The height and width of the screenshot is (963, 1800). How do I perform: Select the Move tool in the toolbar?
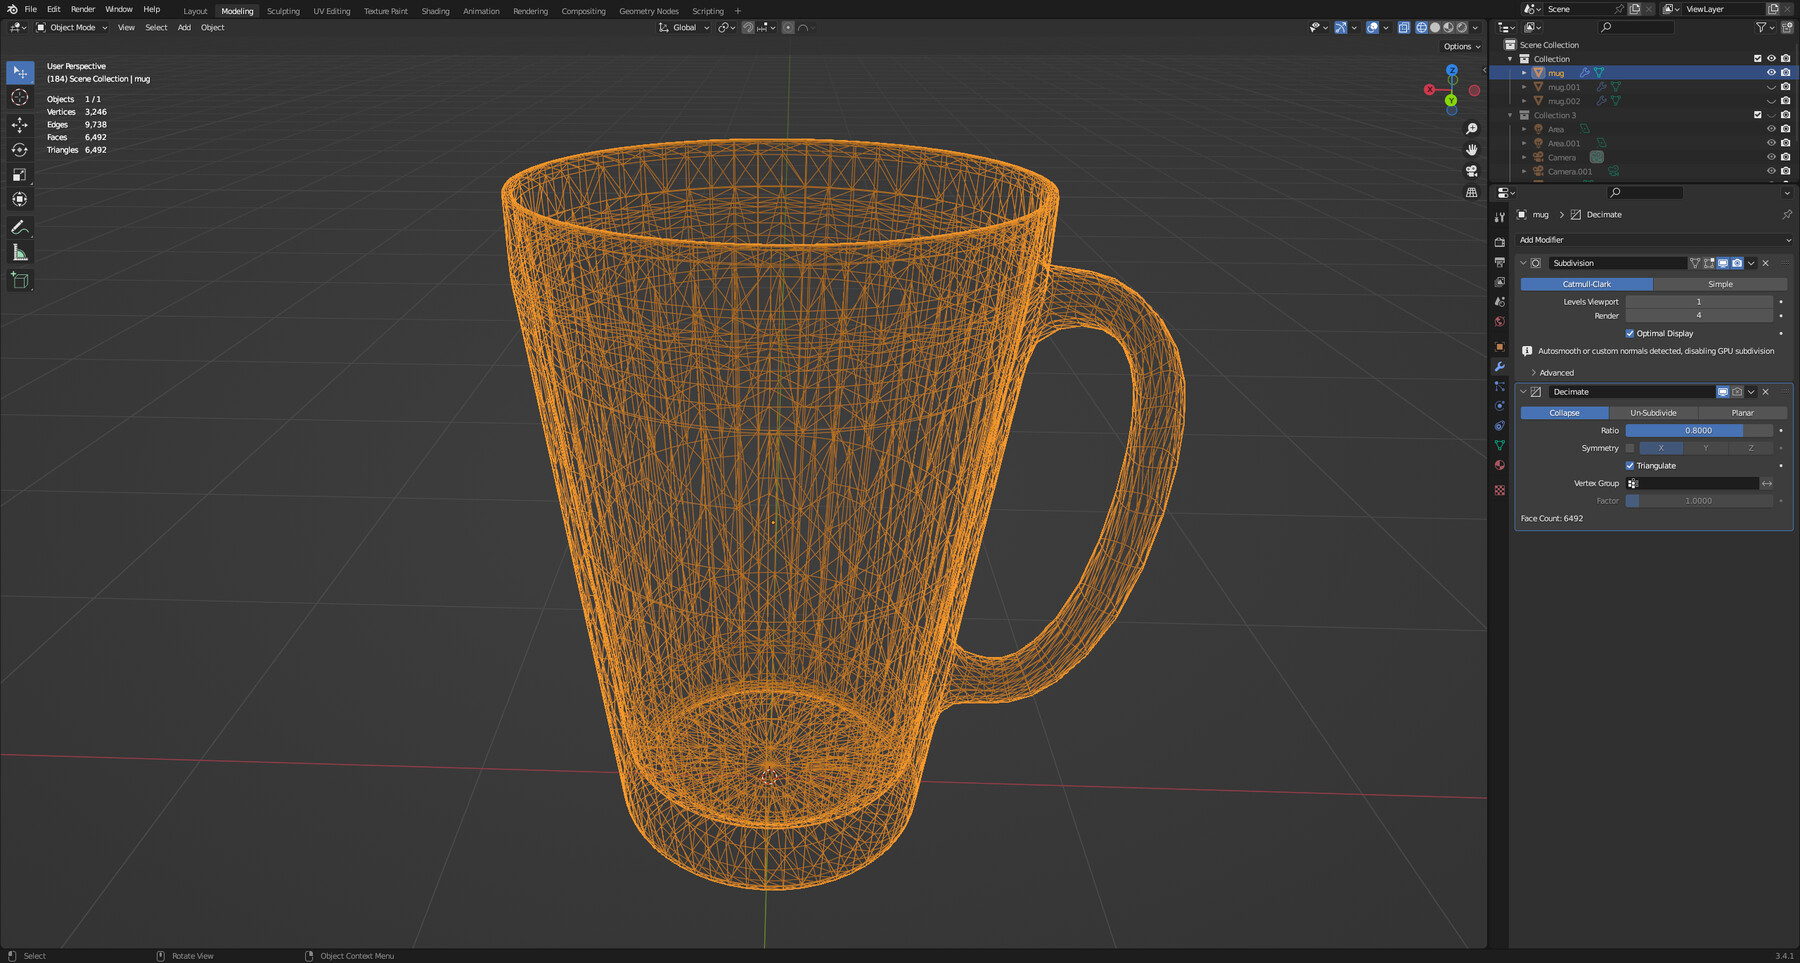(x=20, y=123)
